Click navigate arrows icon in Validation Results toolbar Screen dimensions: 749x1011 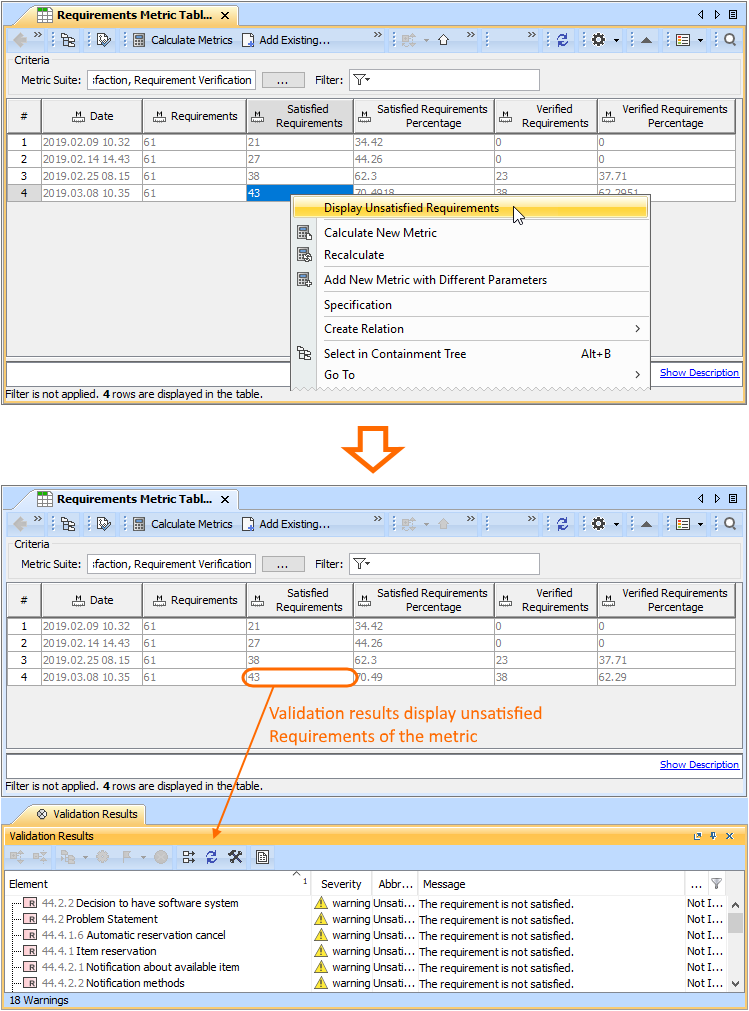(188, 857)
